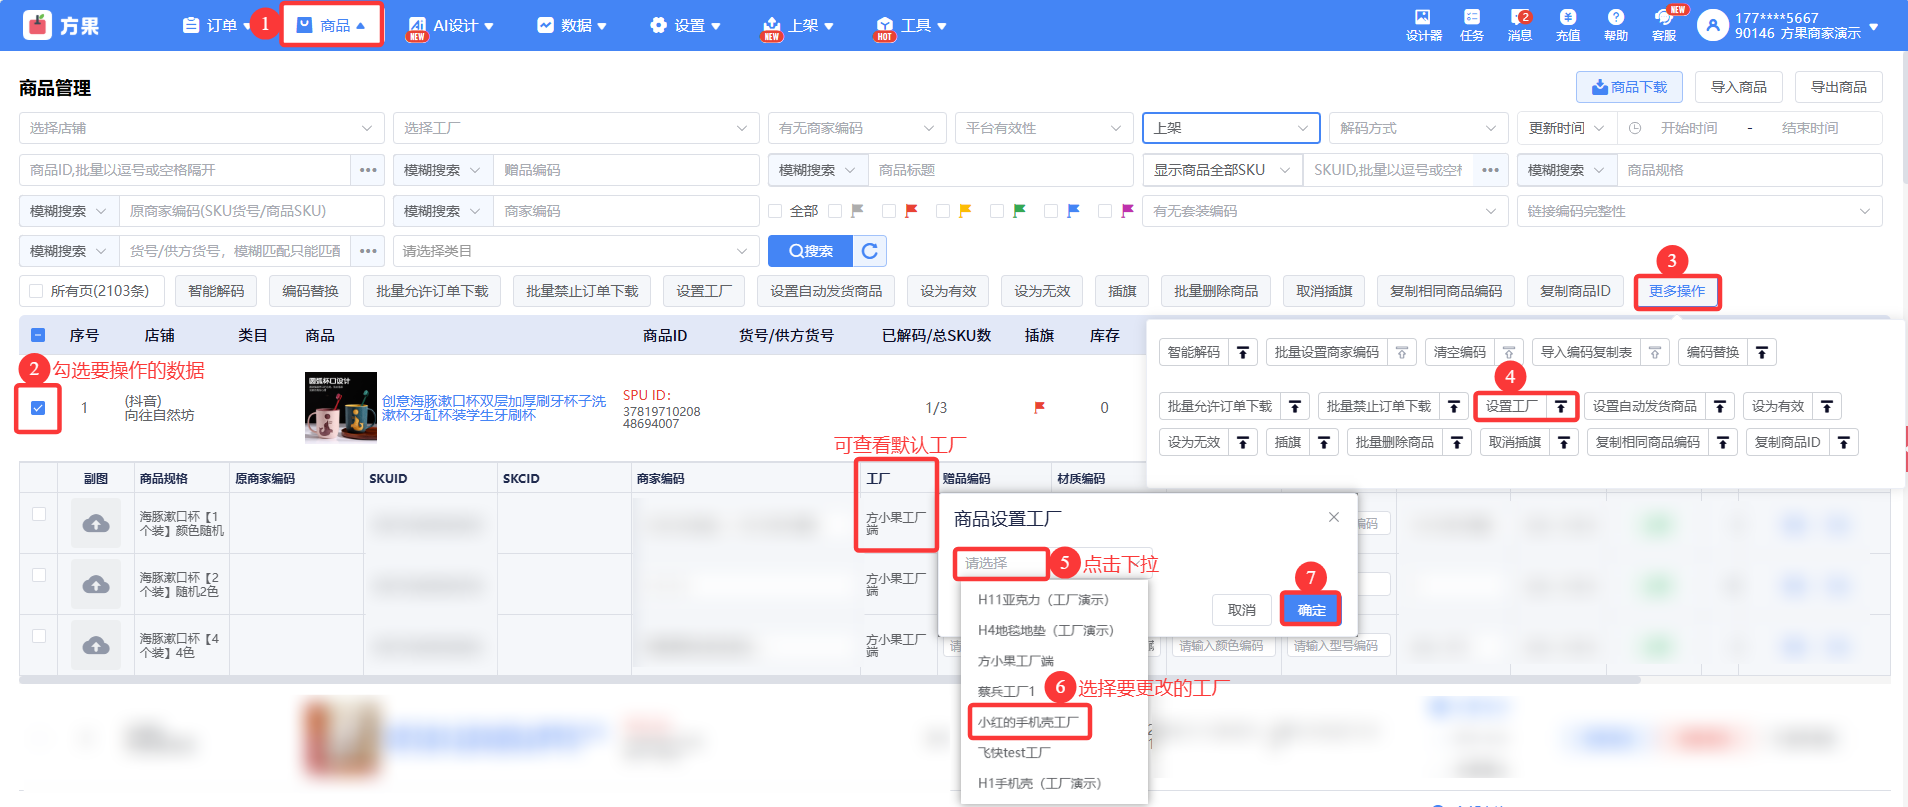The image size is (1908, 807).
Task: Pin 编码替换 with its up-arrow icon
Action: 1762,352
